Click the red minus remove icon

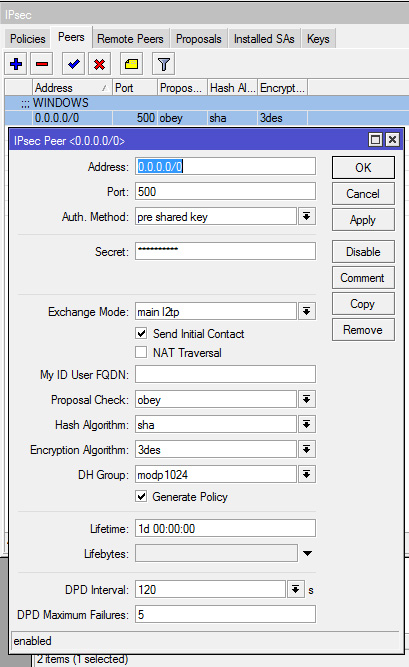click(42, 64)
